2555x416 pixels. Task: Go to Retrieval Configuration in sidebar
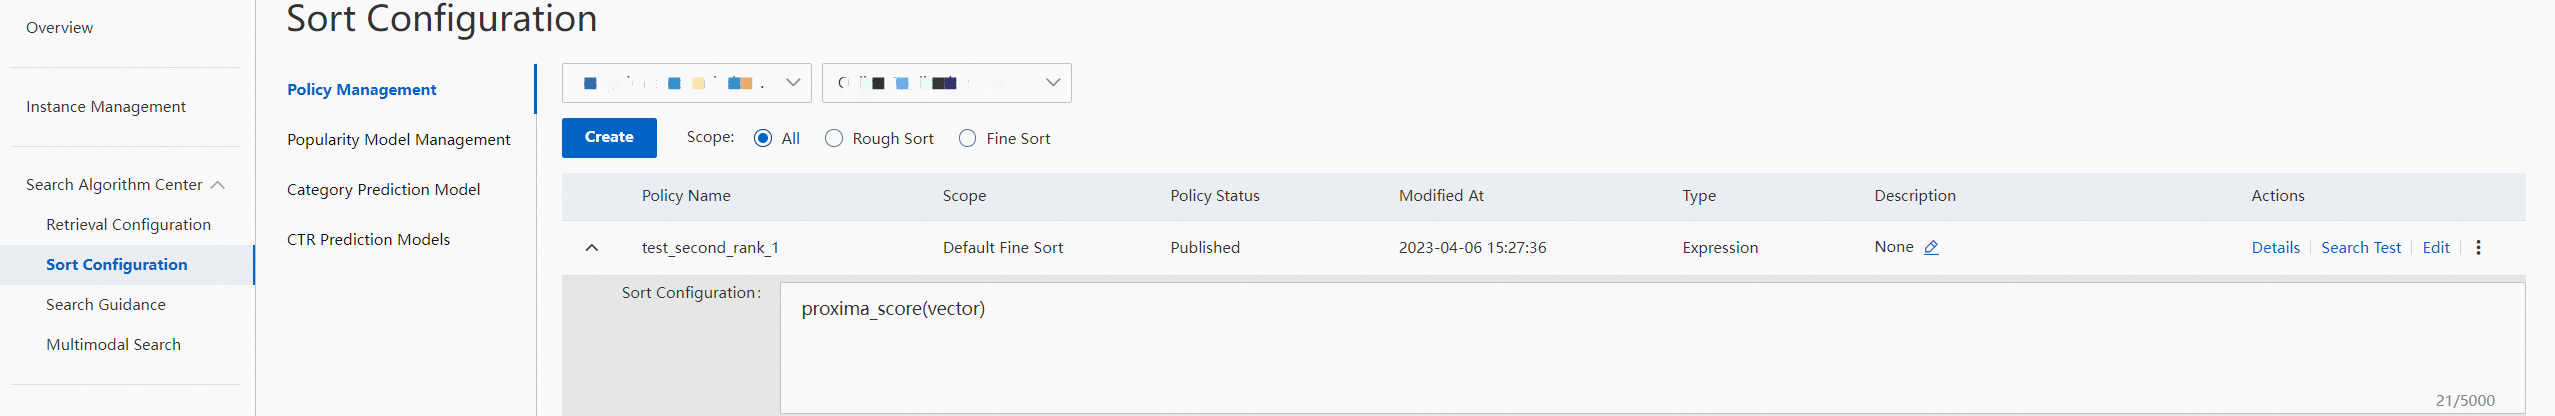(x=128, y=224)
